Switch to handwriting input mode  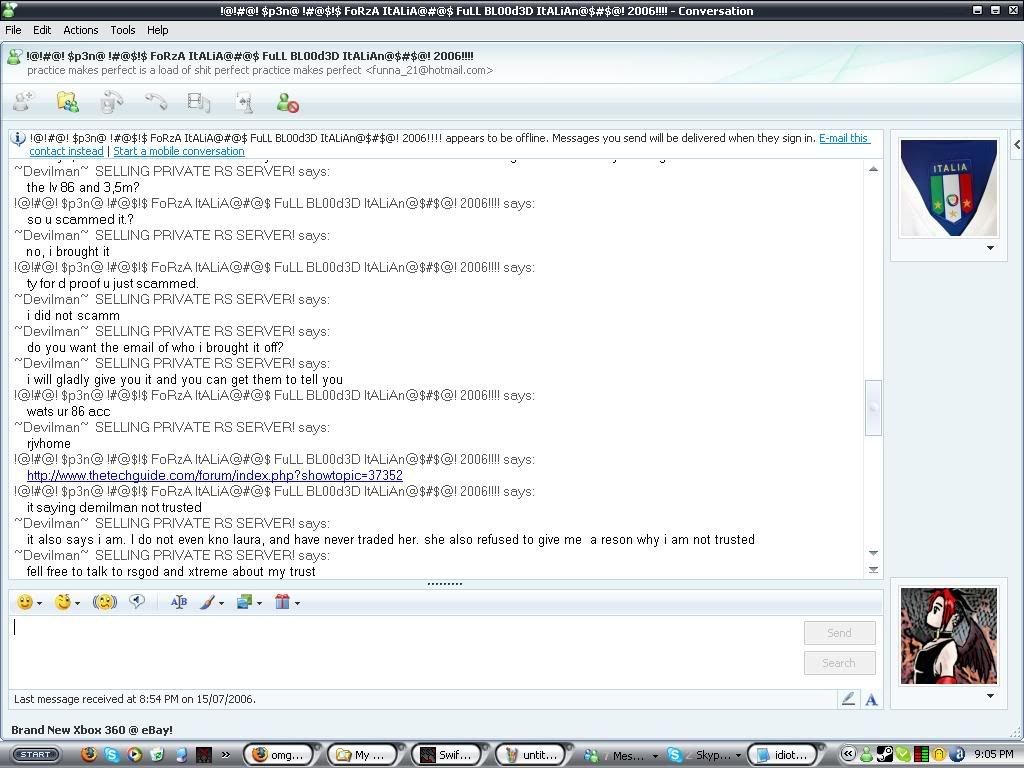[848, 700]
